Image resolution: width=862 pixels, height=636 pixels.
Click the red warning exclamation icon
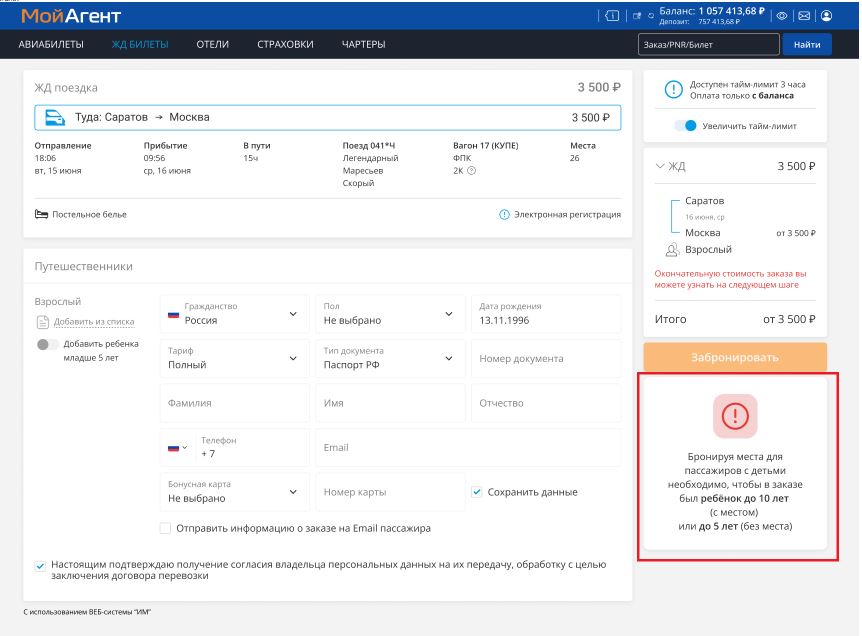pyautogui.click(x=735, y=416)
